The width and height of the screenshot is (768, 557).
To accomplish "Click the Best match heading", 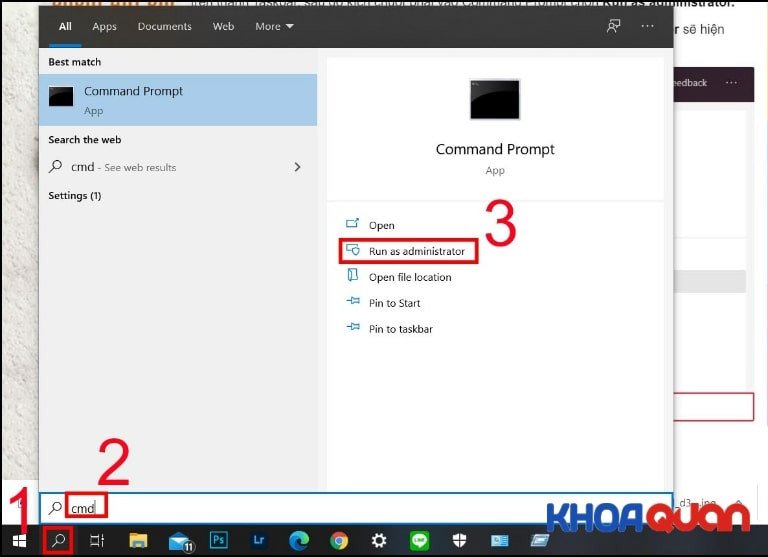I will click(x=75, y=62).
